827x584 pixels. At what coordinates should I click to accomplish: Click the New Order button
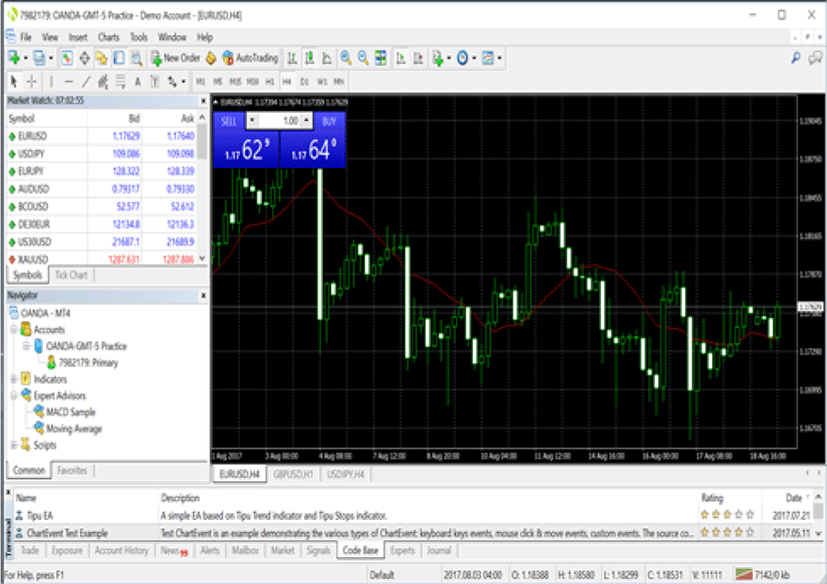(176, 58)
